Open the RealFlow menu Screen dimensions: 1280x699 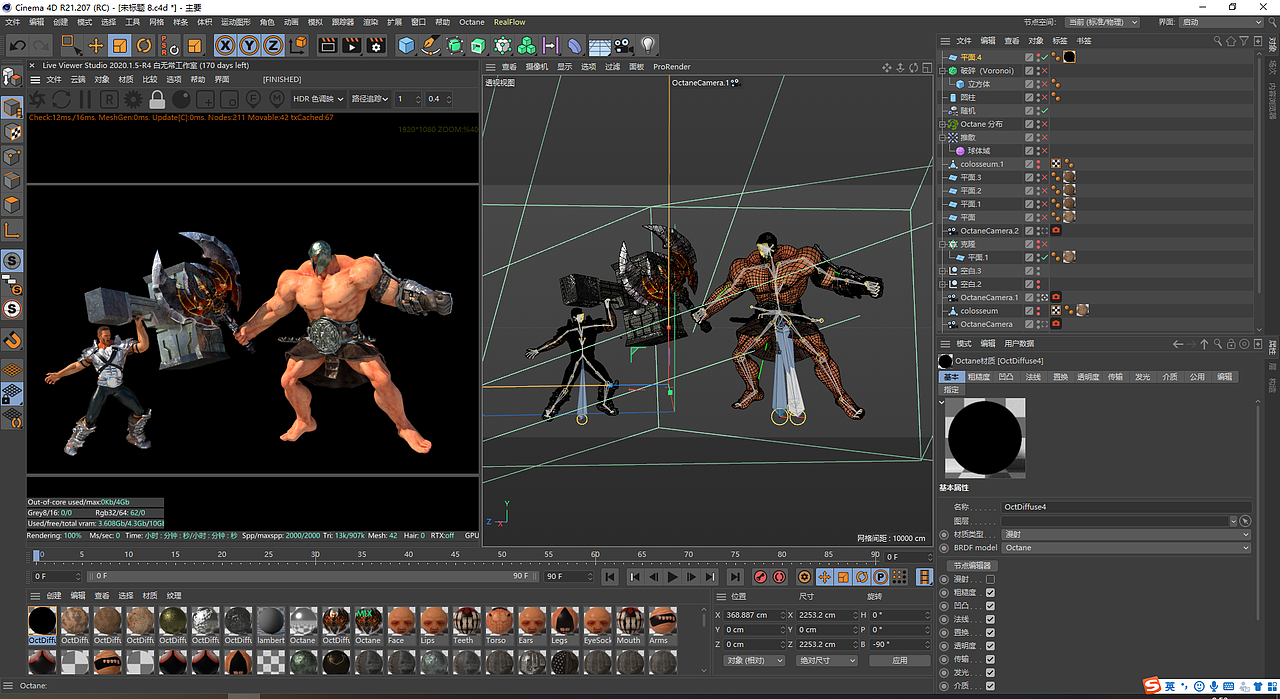point(509,22)
